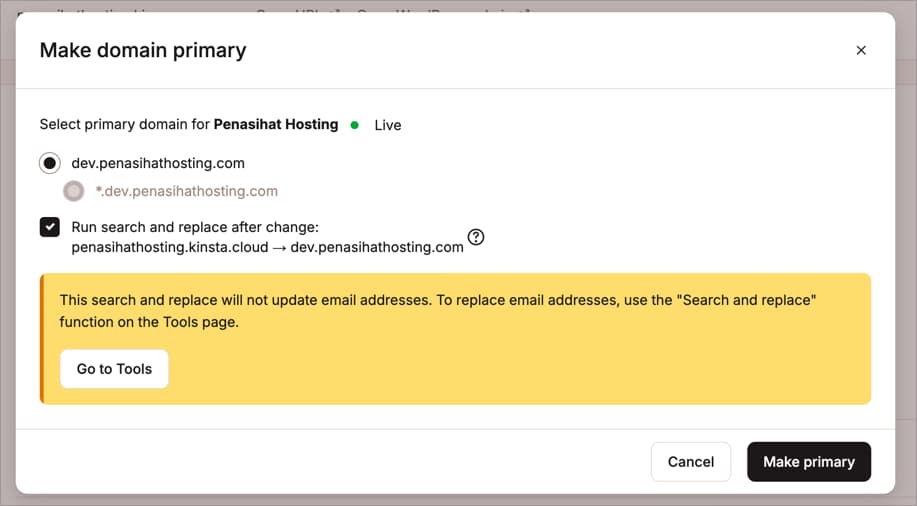Select the *.dev.penasihathosting.com wildcard radio button

coord(73,191)
